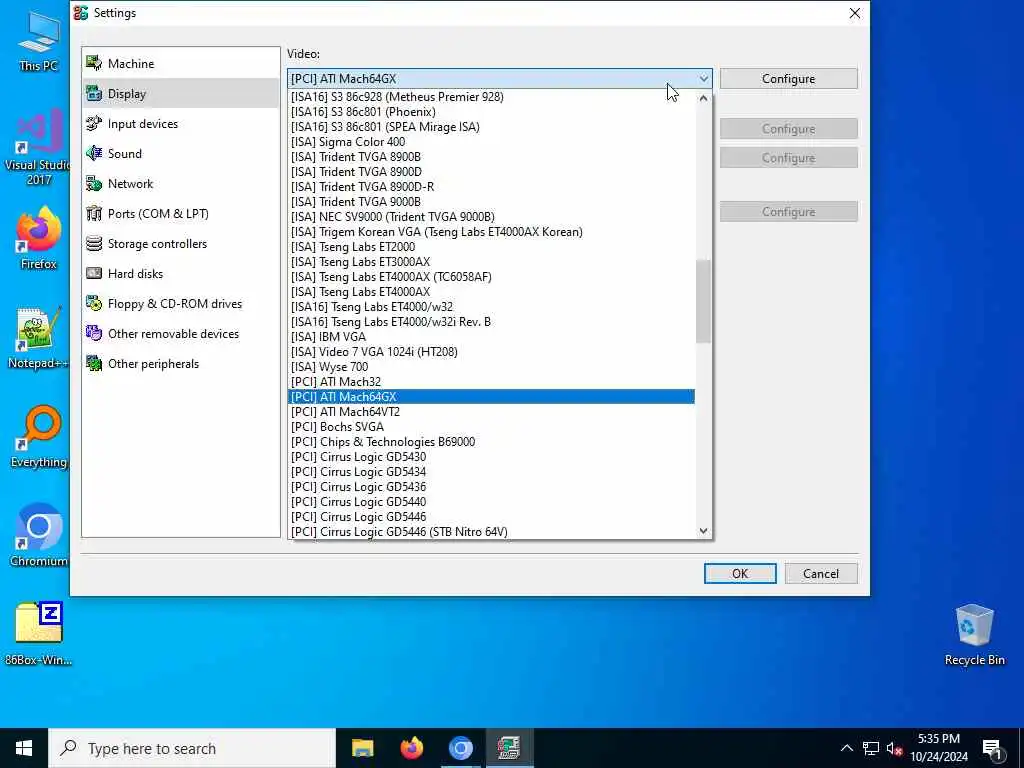Open Other peripherals settings
This screenshot has height=768, width=1024.
click(181, 364)
